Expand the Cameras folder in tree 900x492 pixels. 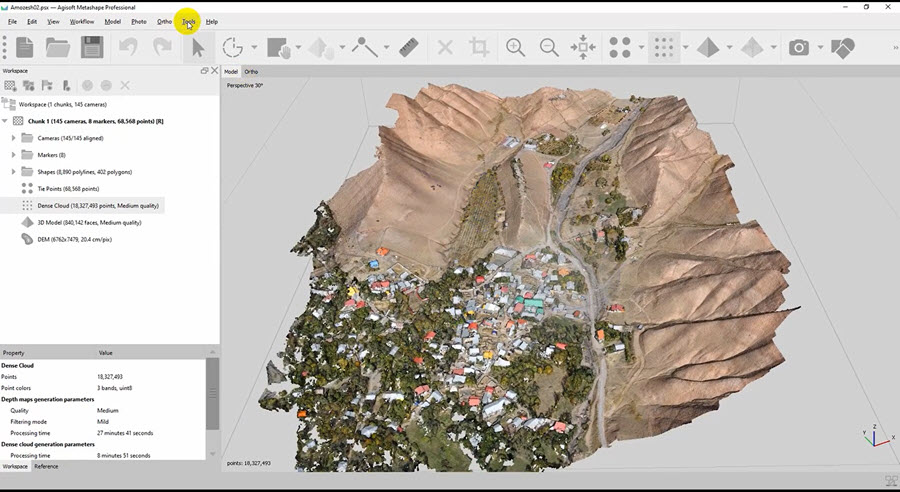13,138
